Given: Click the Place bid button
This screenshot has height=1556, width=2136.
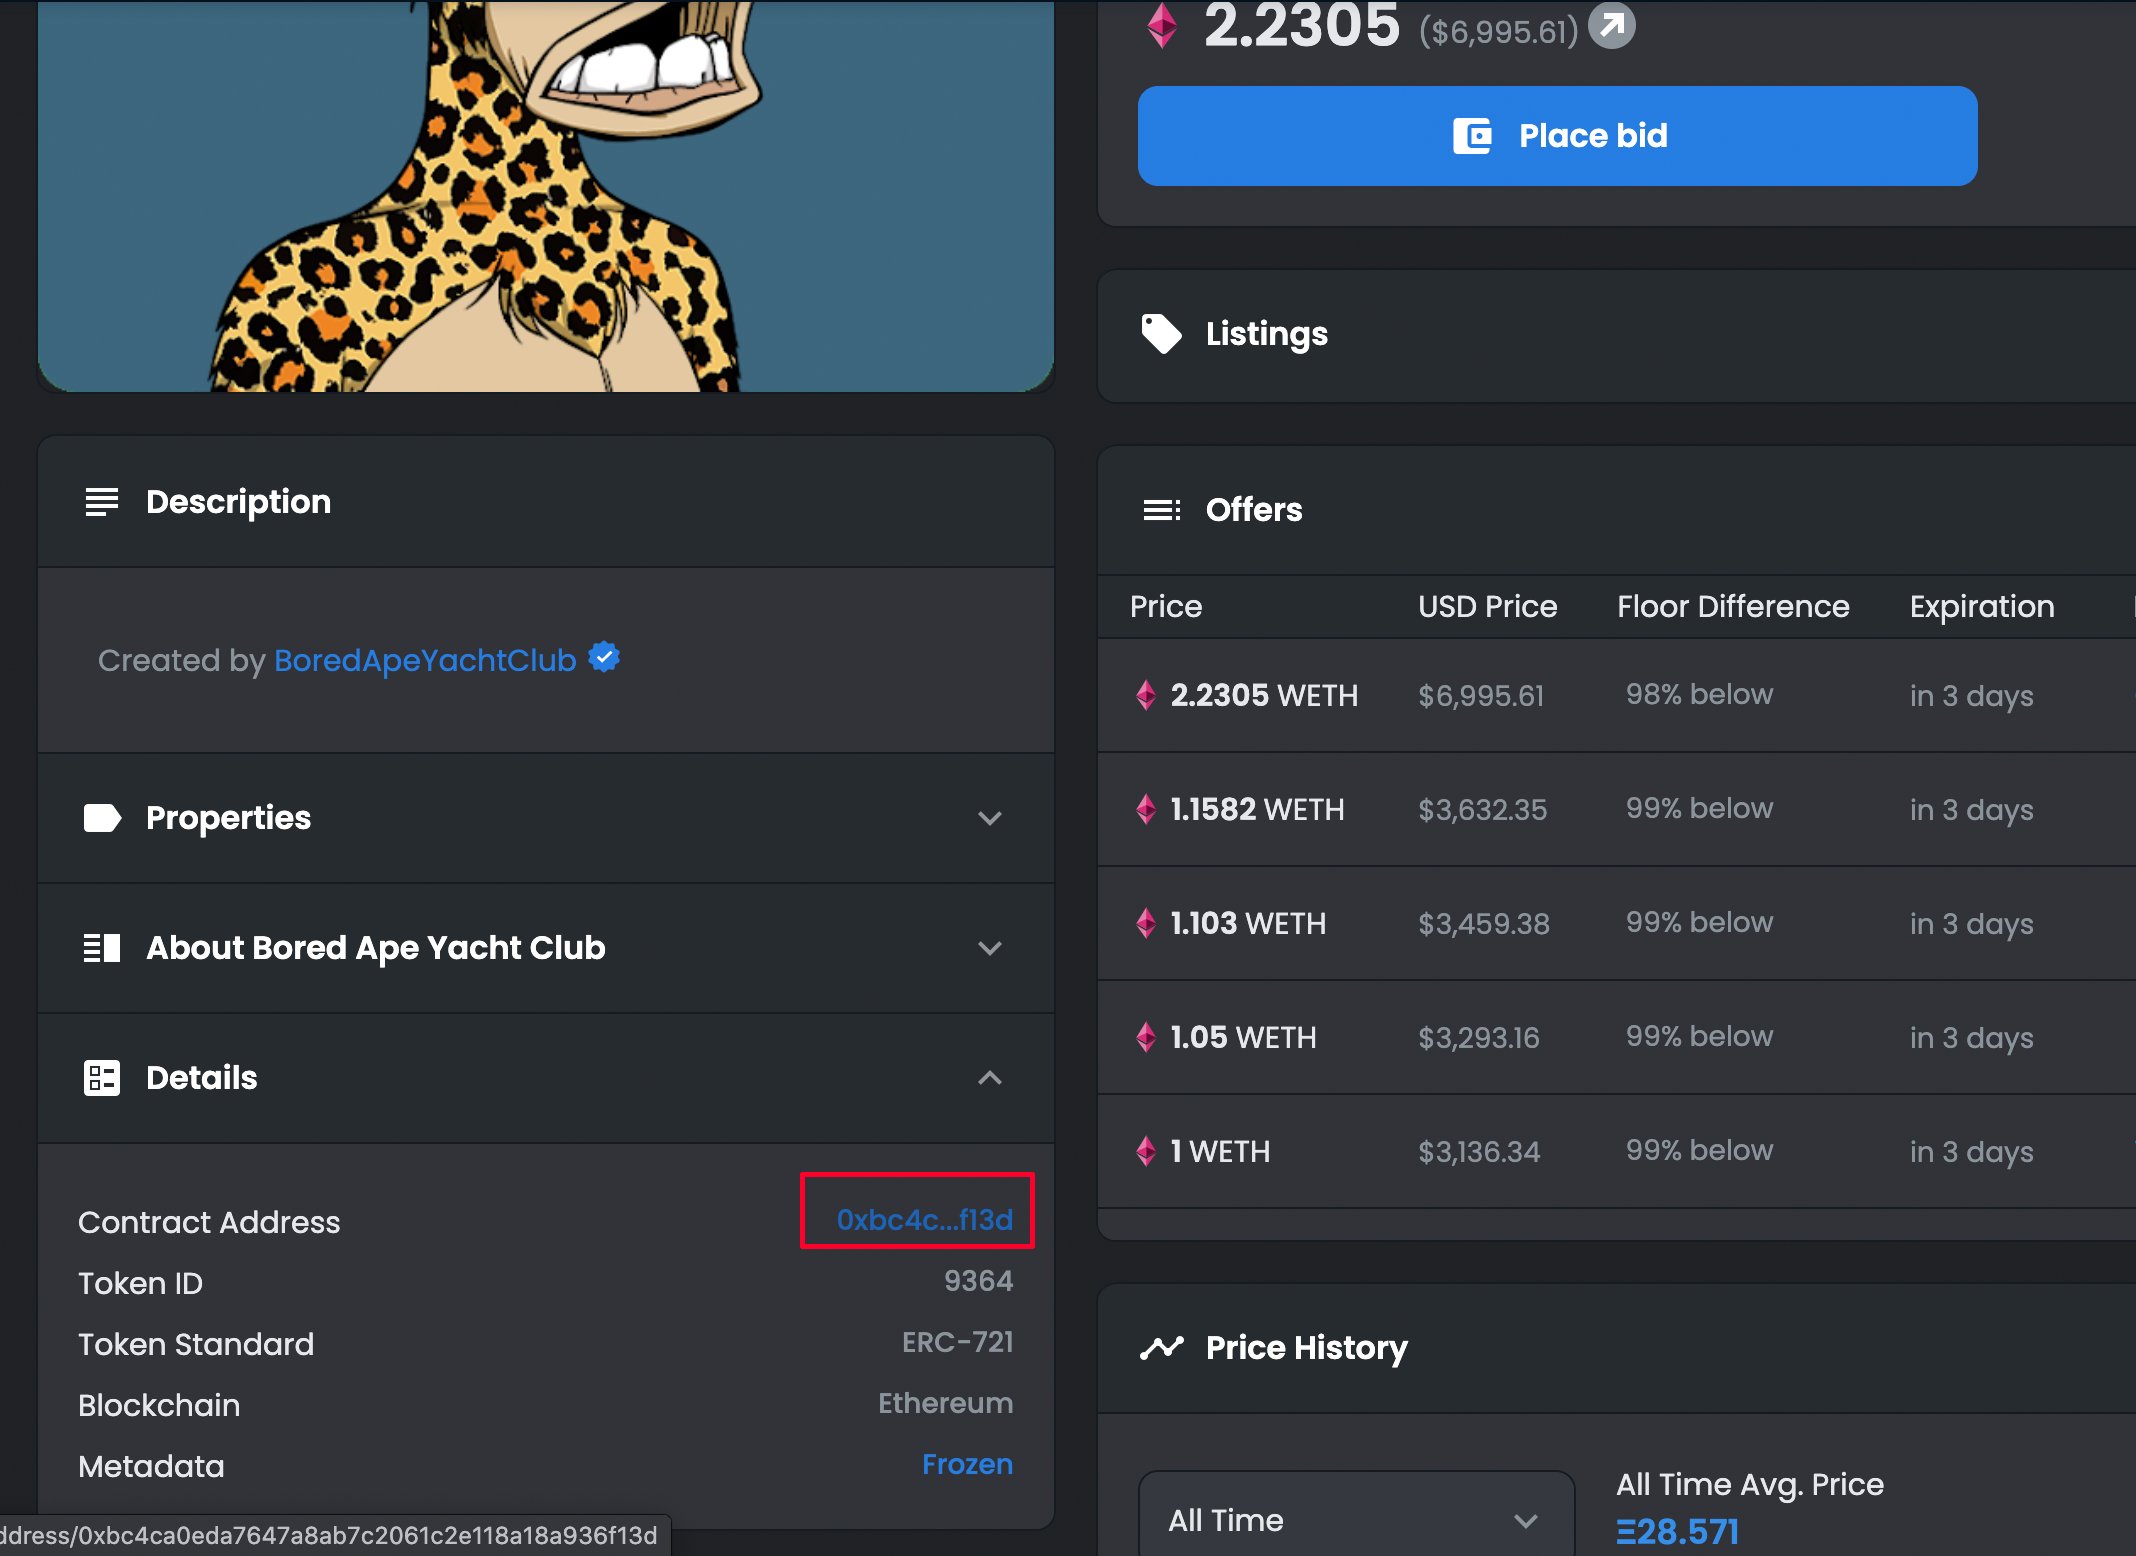Looking at the screenshot, I should click(x=1557, y=136).
